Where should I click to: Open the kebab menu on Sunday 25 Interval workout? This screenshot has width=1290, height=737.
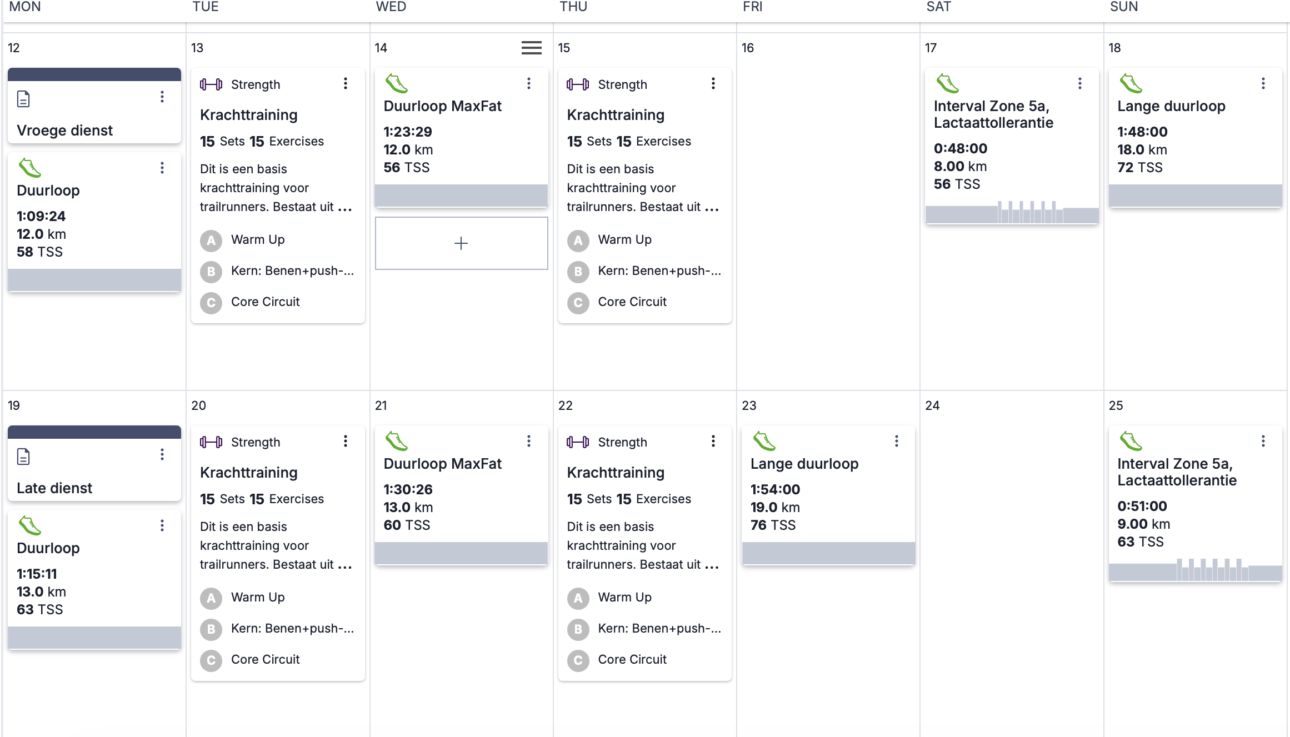[1263, 440]
